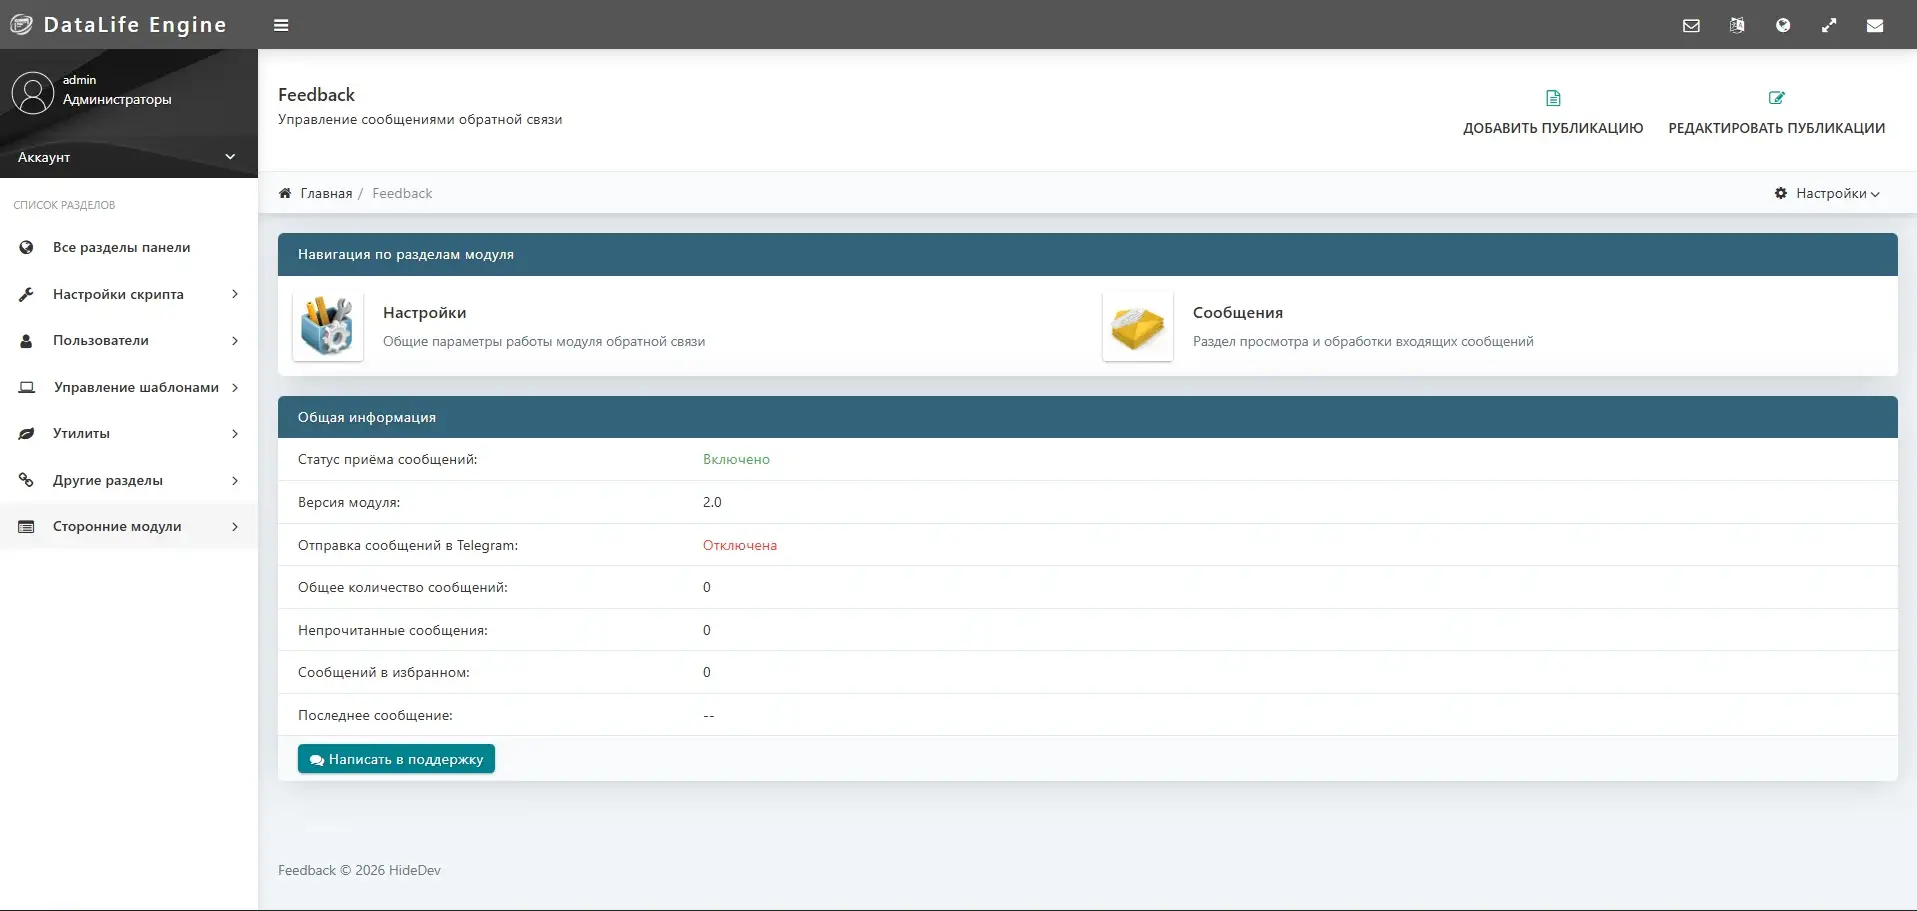Screen dimensions: 1917x911
Task: Click the document icon above Добавить публикацию
Action: pos(1553,98)
